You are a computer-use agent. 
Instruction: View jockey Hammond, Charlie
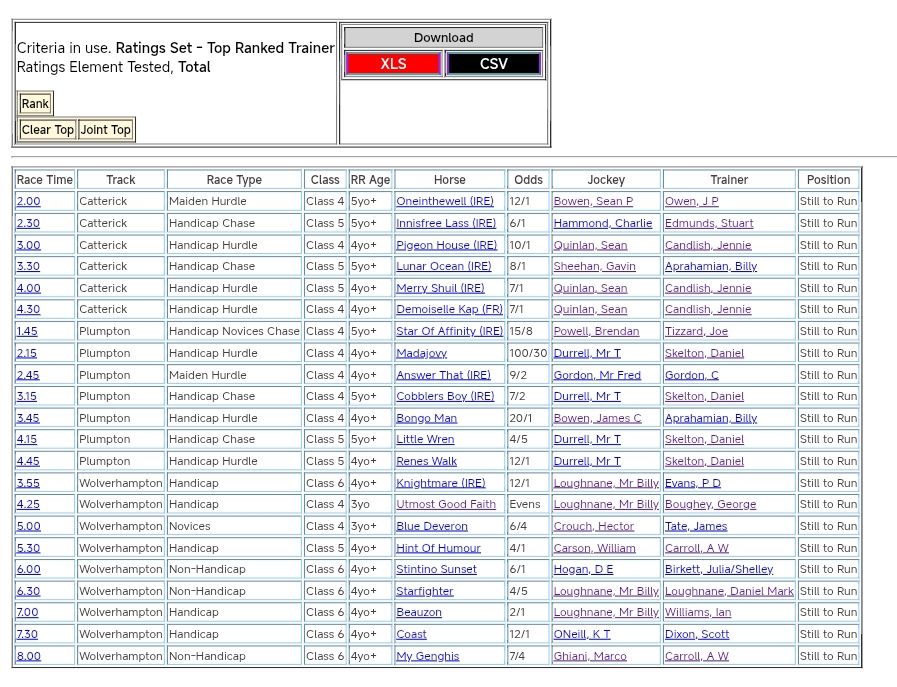pyautogui.click(x=602, y=224)
